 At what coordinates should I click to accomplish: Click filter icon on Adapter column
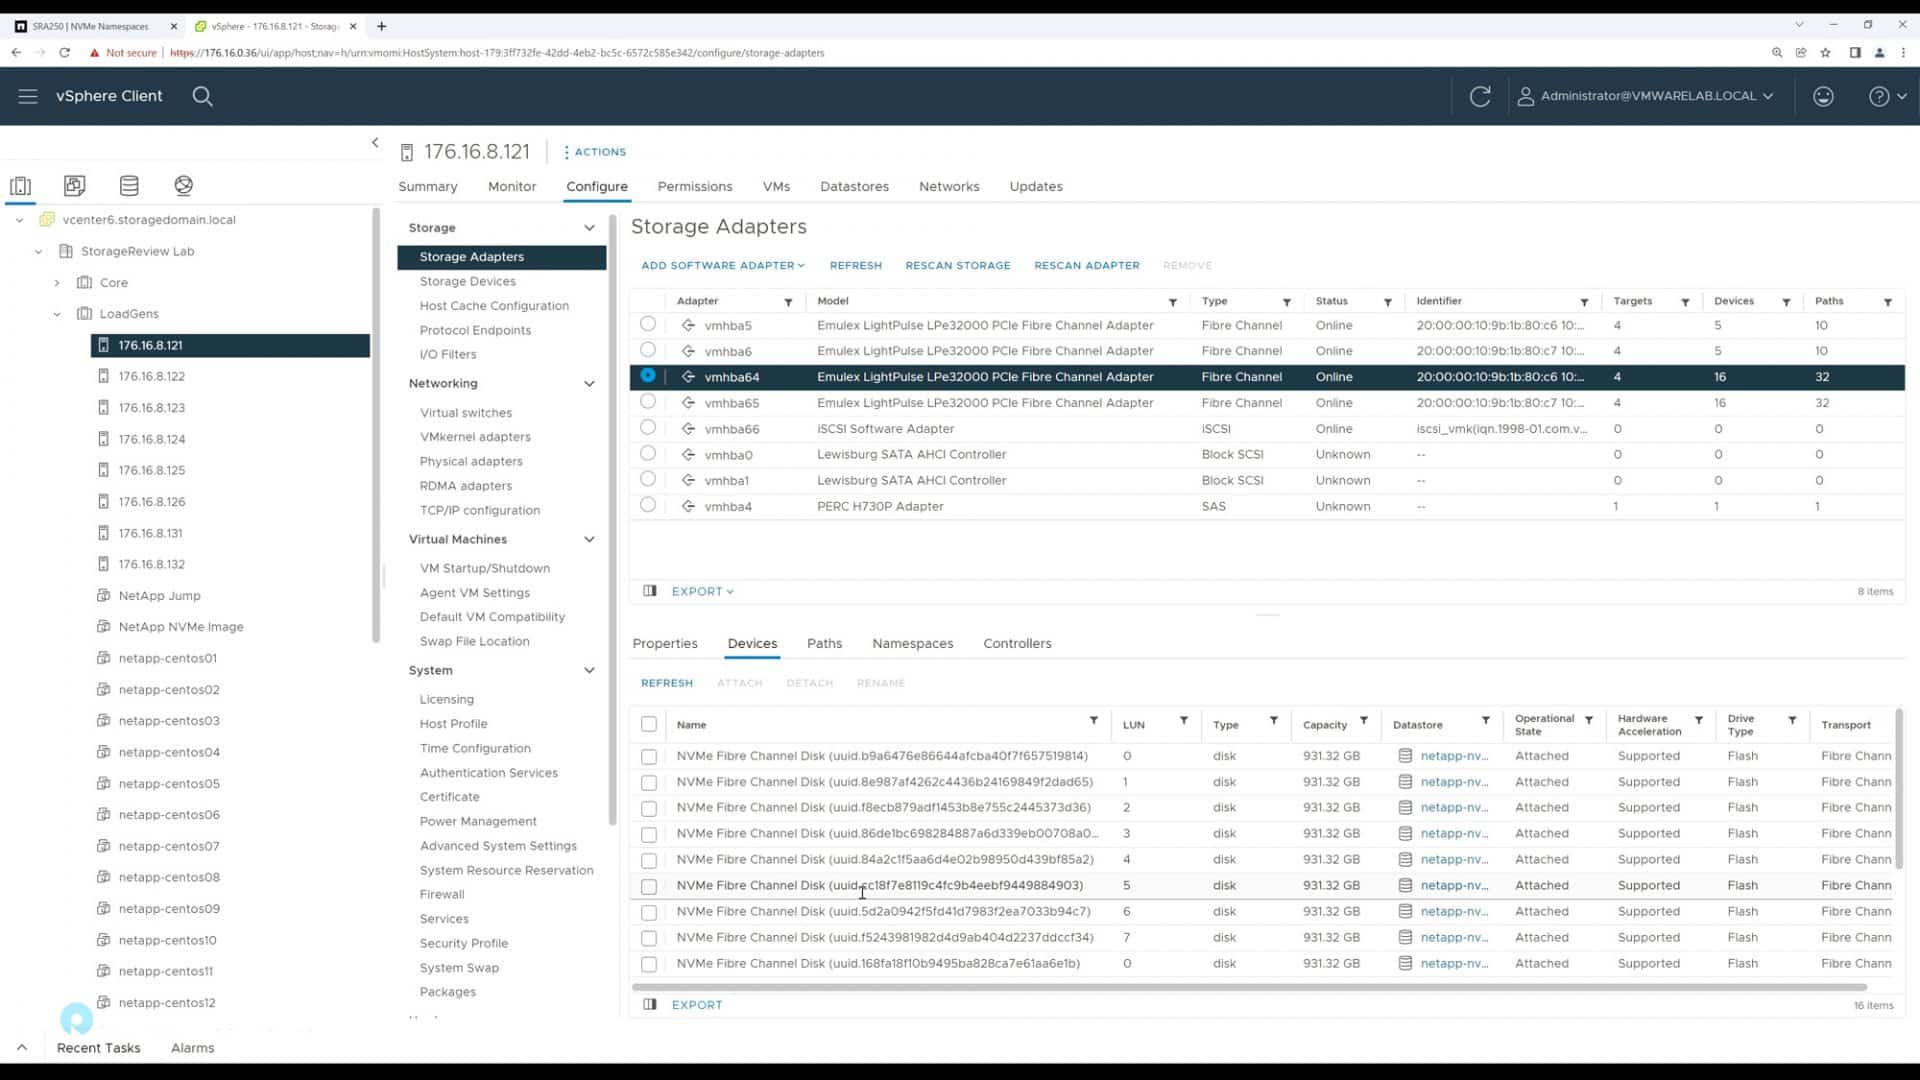[788, 302]
